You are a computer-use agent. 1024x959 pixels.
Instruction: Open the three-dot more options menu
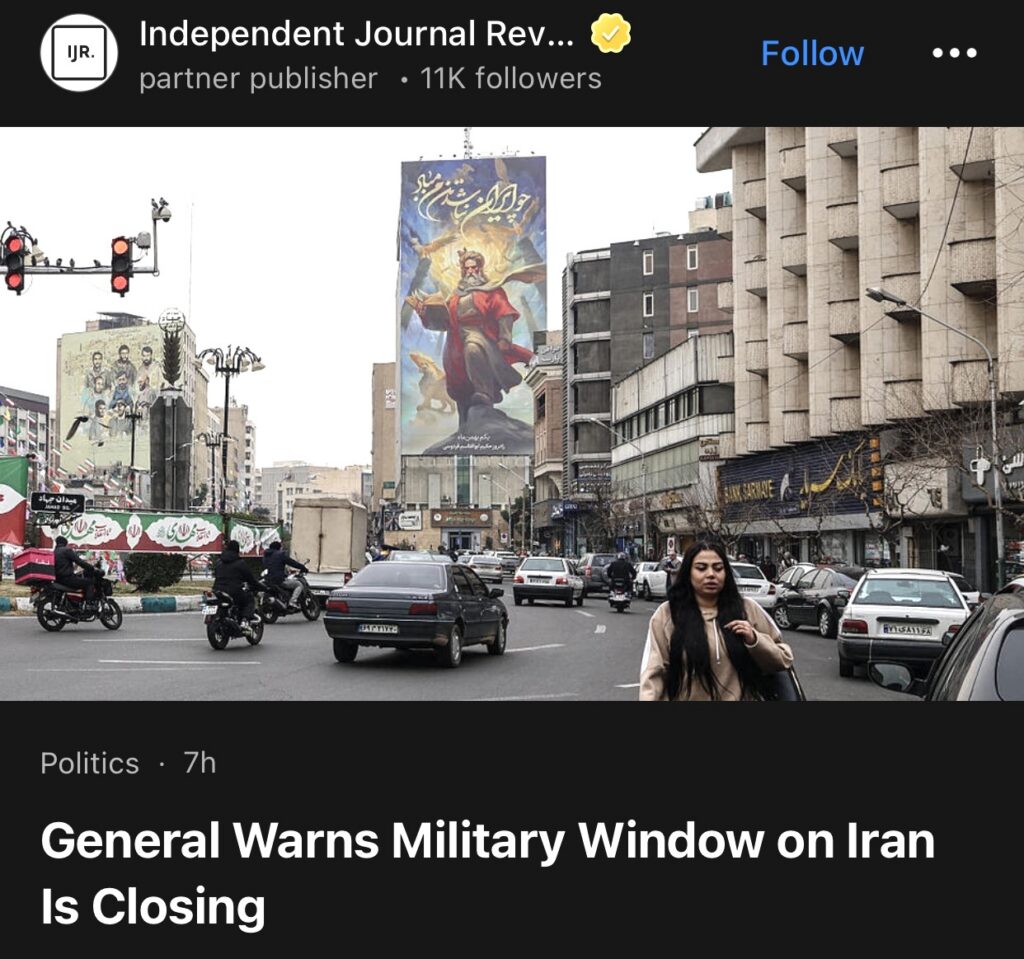[954, 53]
